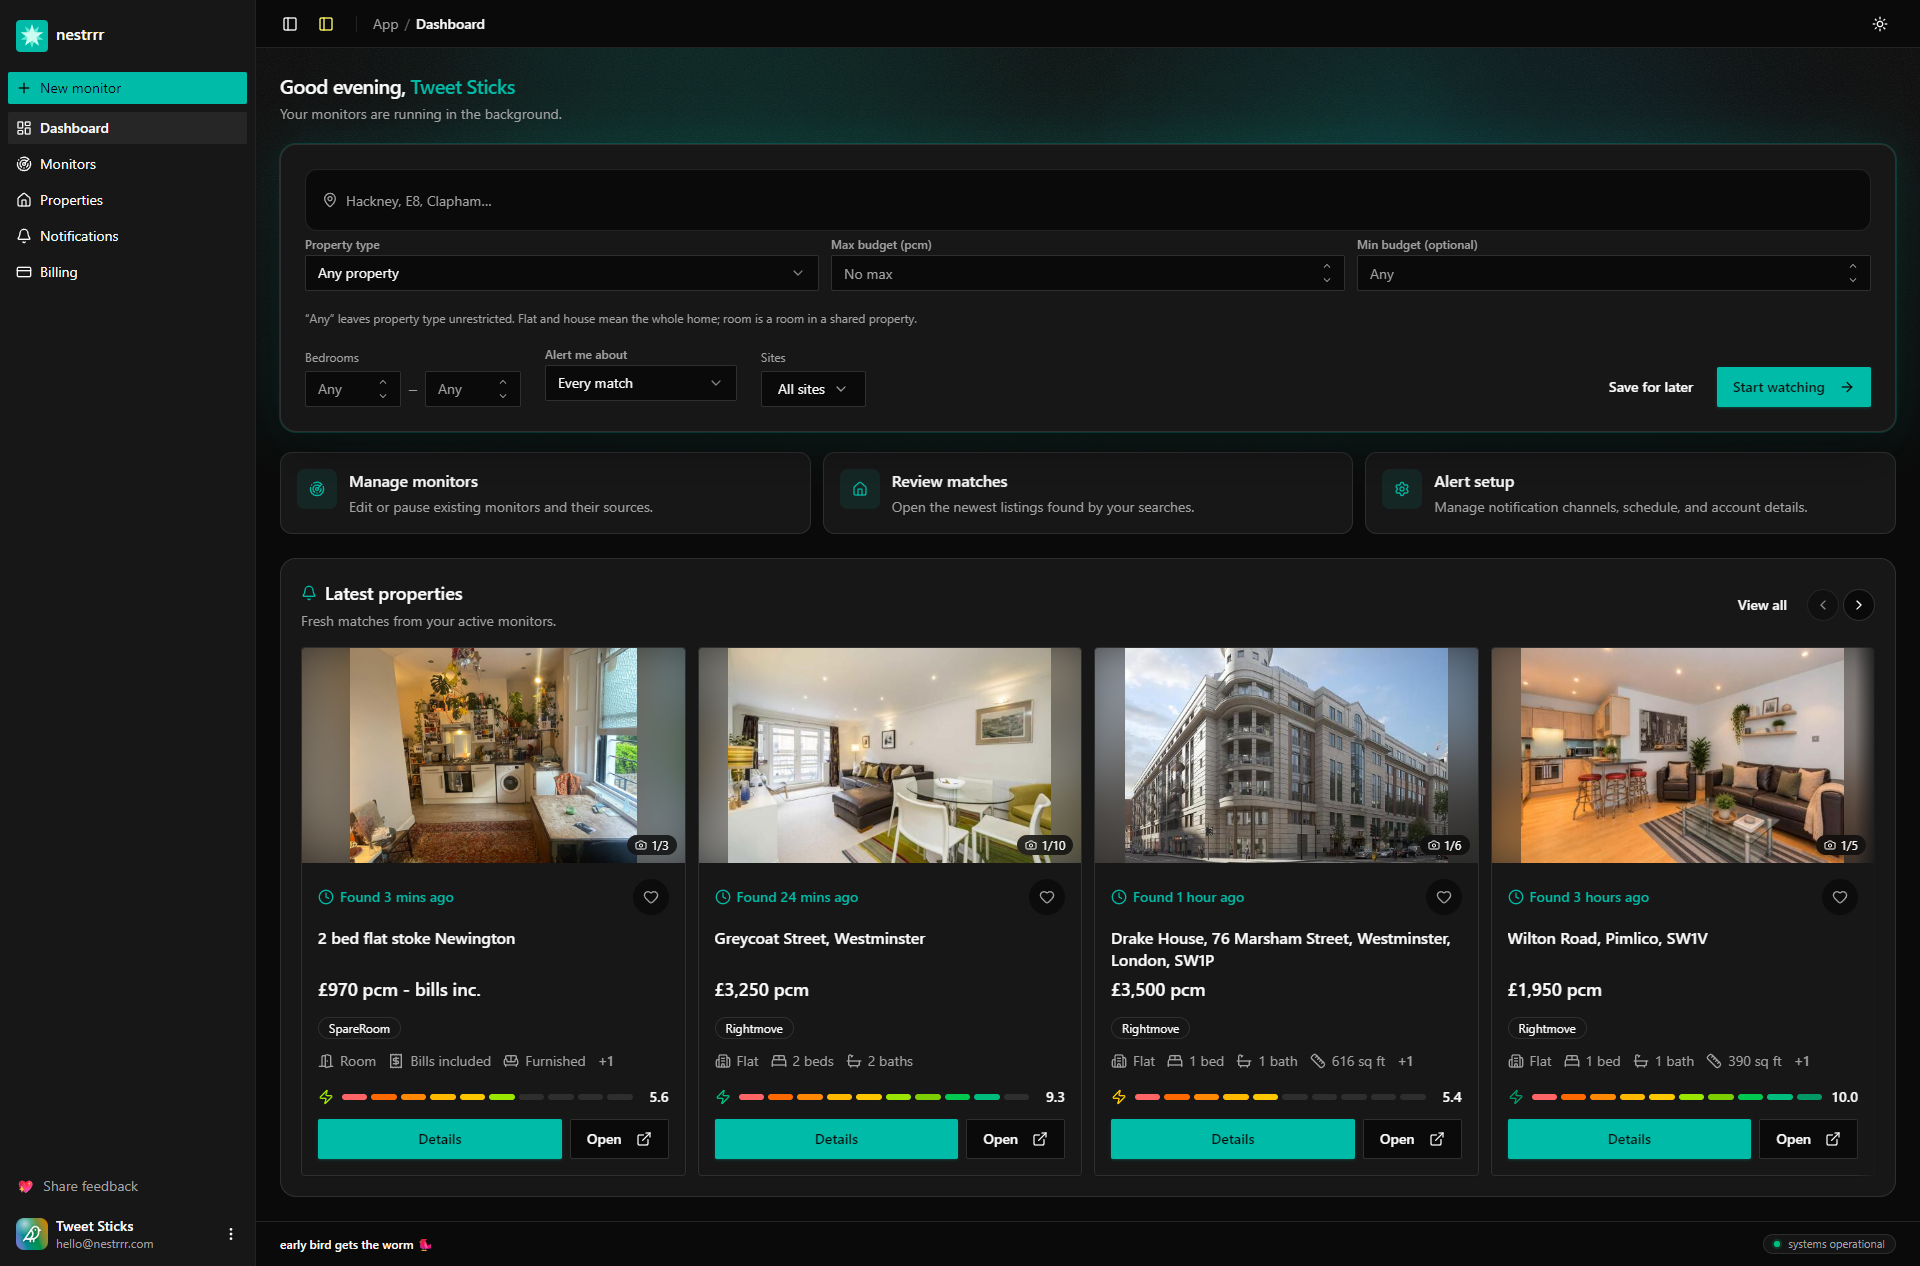Click the 9.3 score bar on Greycoat Street
This screenshot has width=1920, height=1266.
[883, 1097]
